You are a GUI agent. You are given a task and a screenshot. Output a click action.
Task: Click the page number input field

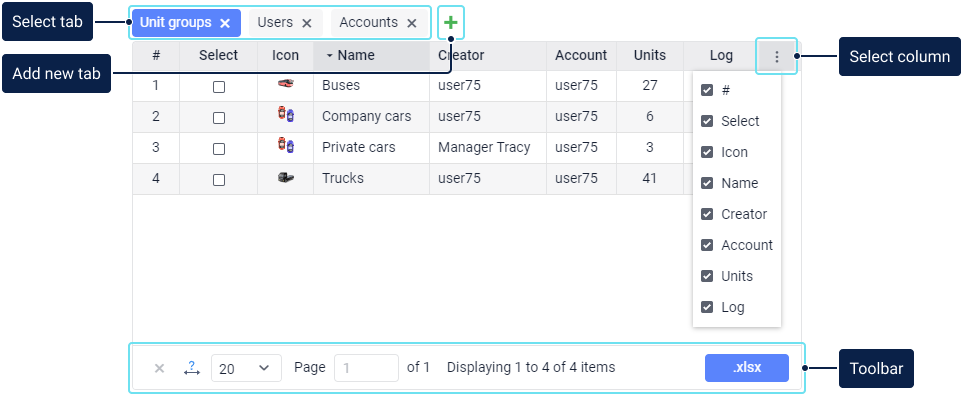click(367, 368)
